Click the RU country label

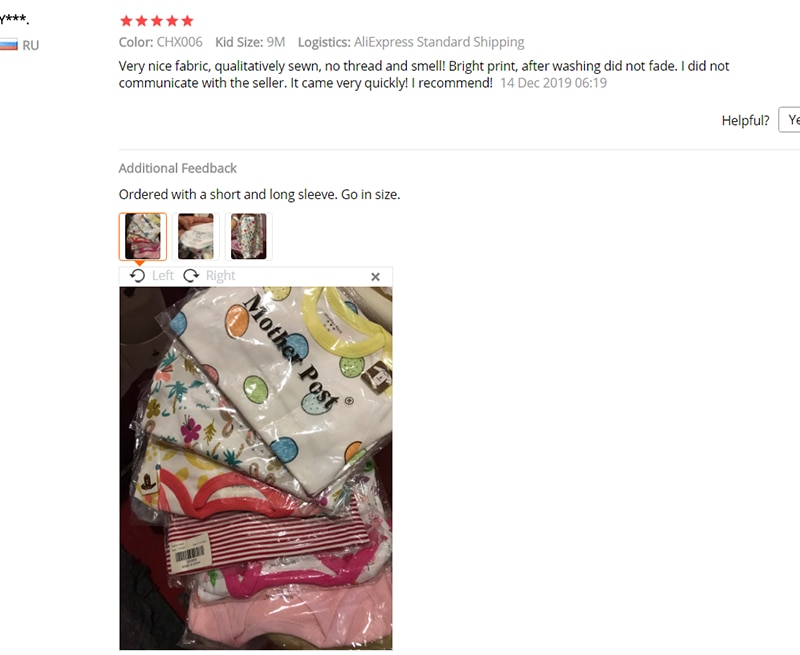[x=31, y=45]
